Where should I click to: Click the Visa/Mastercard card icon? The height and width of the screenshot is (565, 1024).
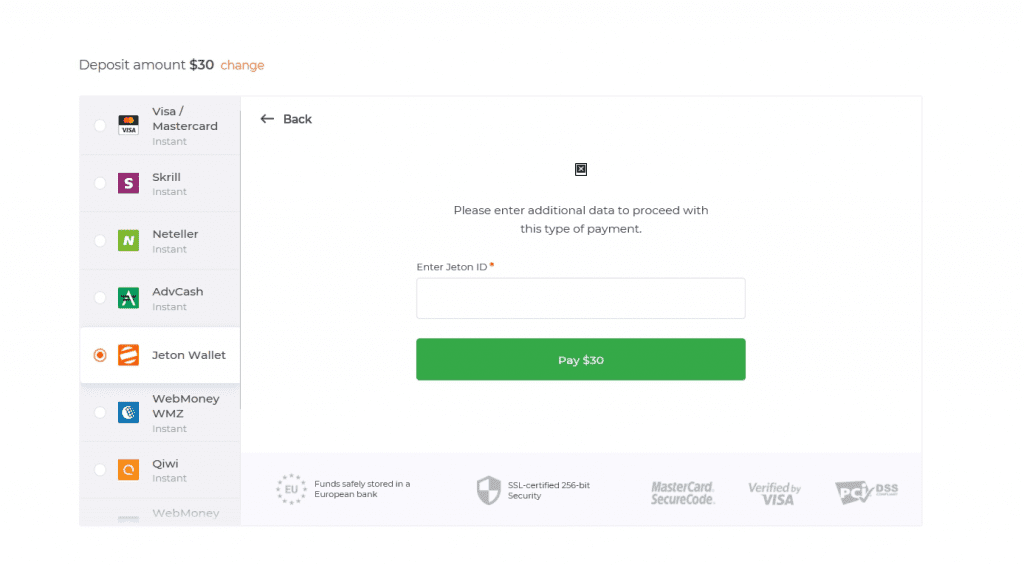pos(128,125)
